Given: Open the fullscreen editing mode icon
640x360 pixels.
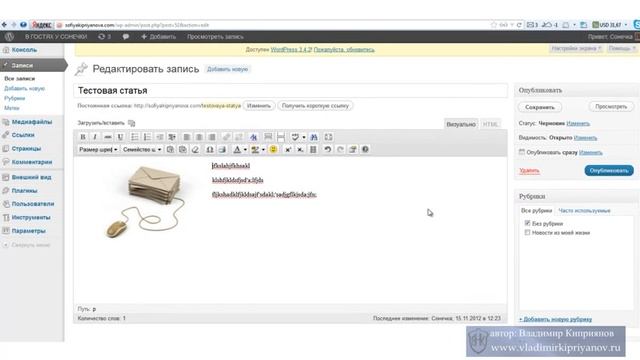Looking at the screenshot, I should pyautogui.click(x=328, y=137).
